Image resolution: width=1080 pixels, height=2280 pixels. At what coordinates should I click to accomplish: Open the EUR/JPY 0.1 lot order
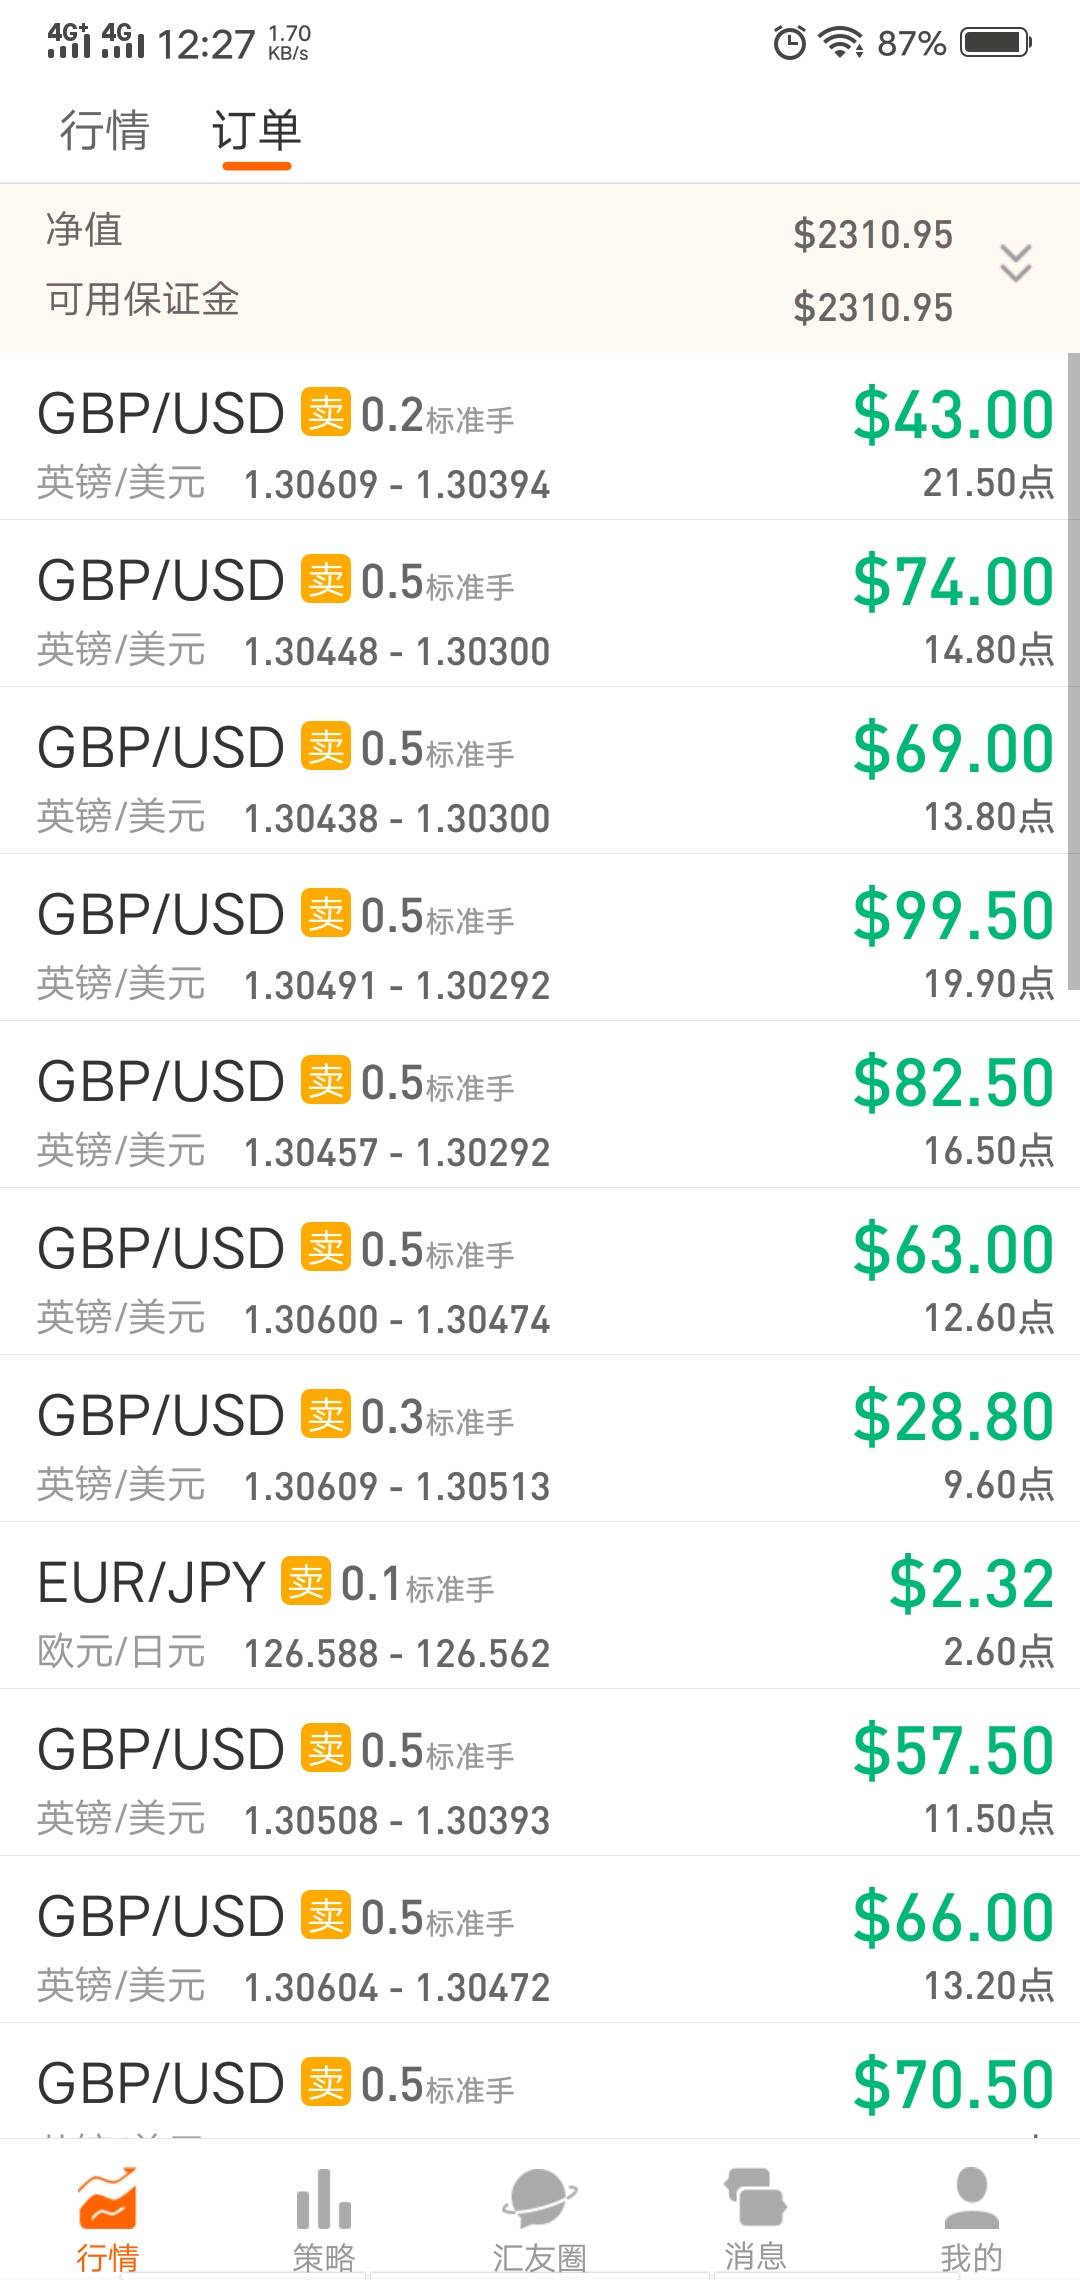(x=540, y=1606)
